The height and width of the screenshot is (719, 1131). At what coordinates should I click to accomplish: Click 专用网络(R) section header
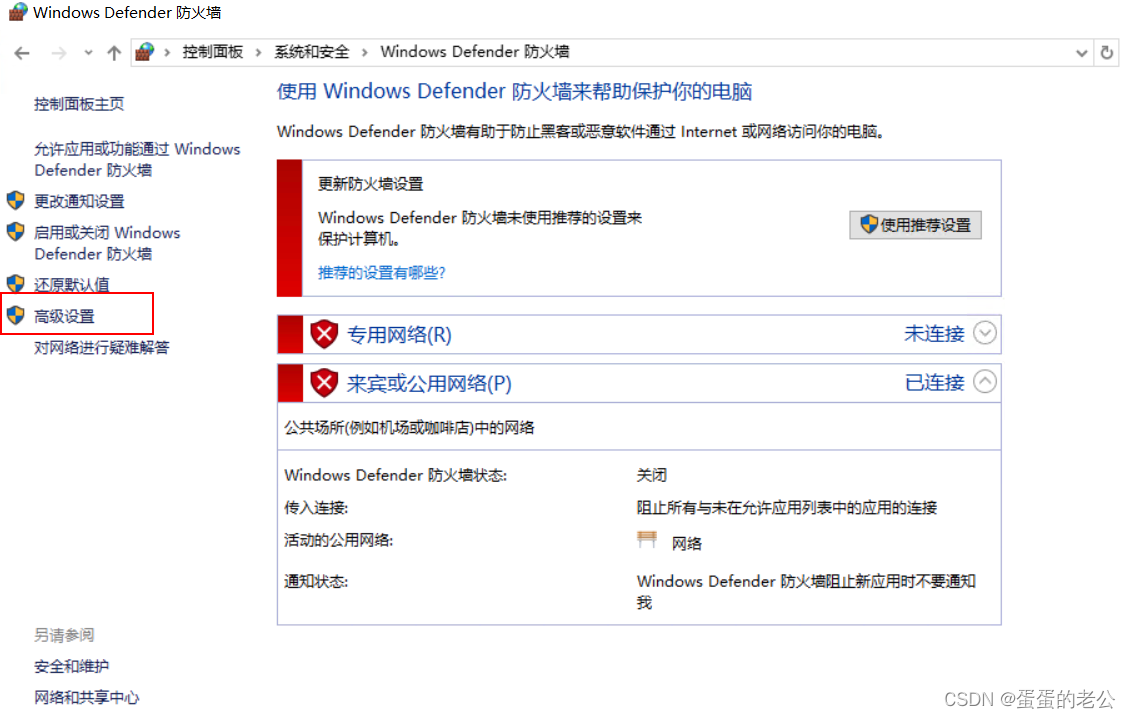(x=399, y=335)
